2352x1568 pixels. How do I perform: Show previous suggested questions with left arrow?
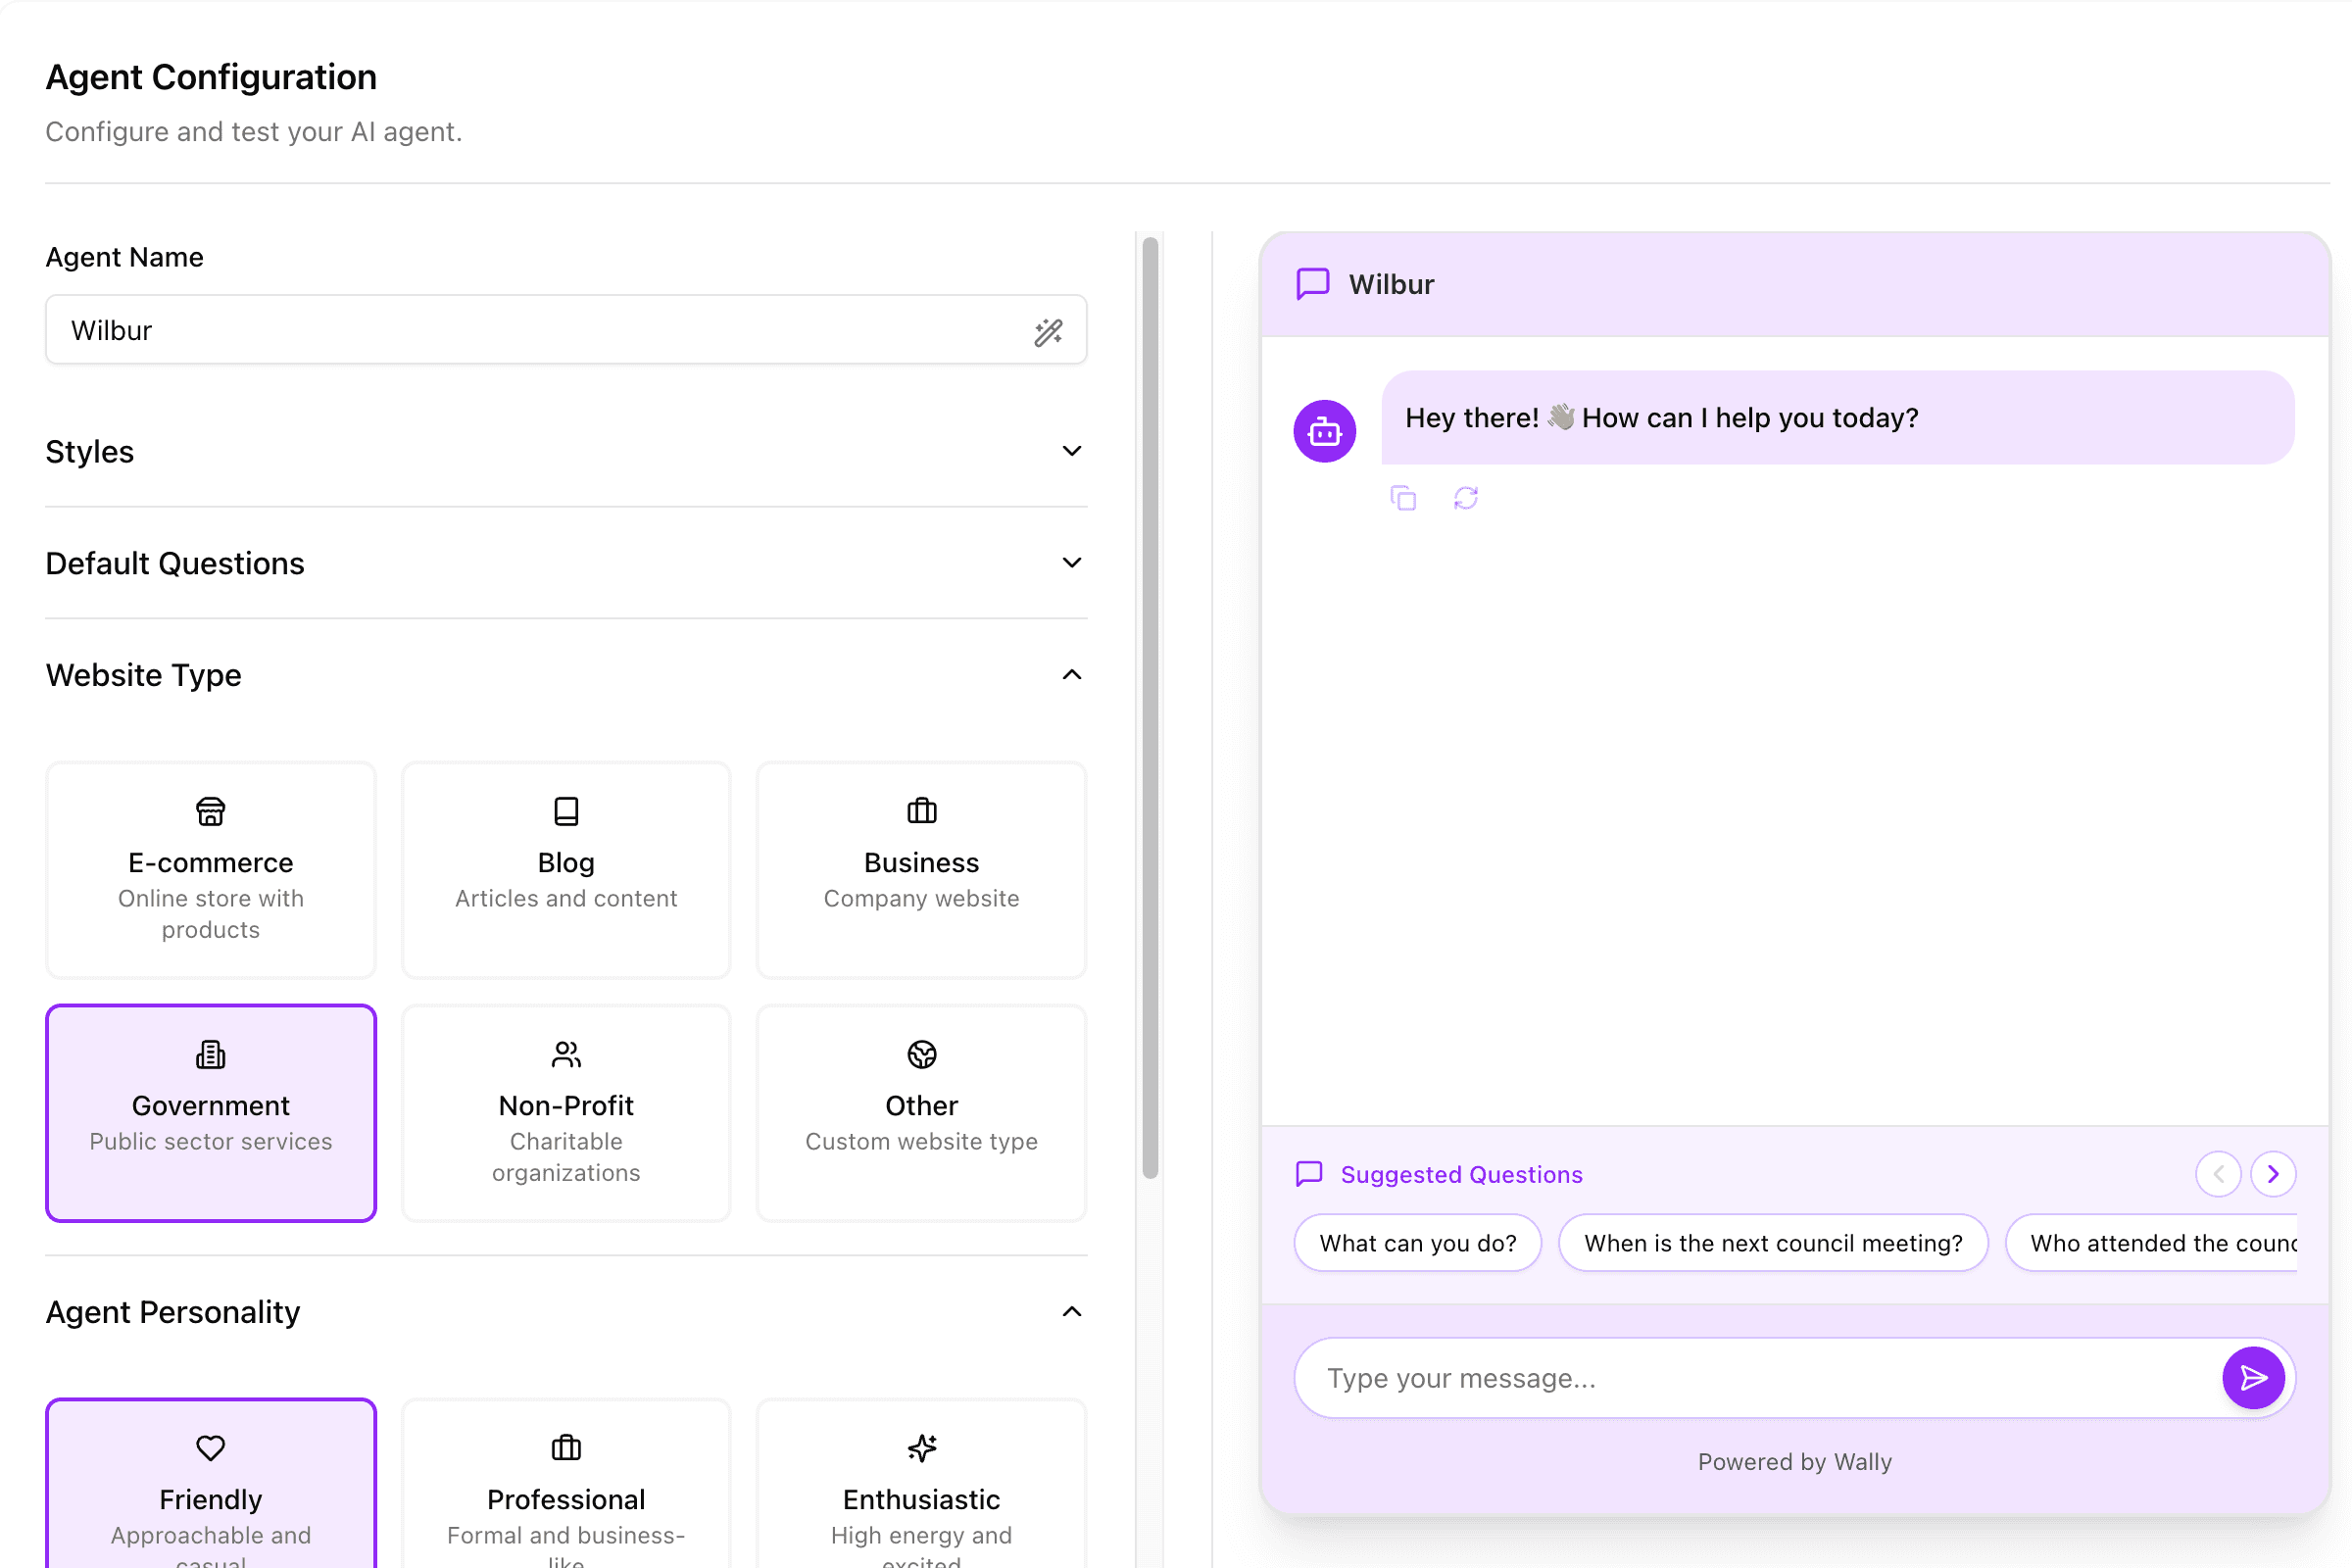pyautogui.click(x=2217, y=1174)
